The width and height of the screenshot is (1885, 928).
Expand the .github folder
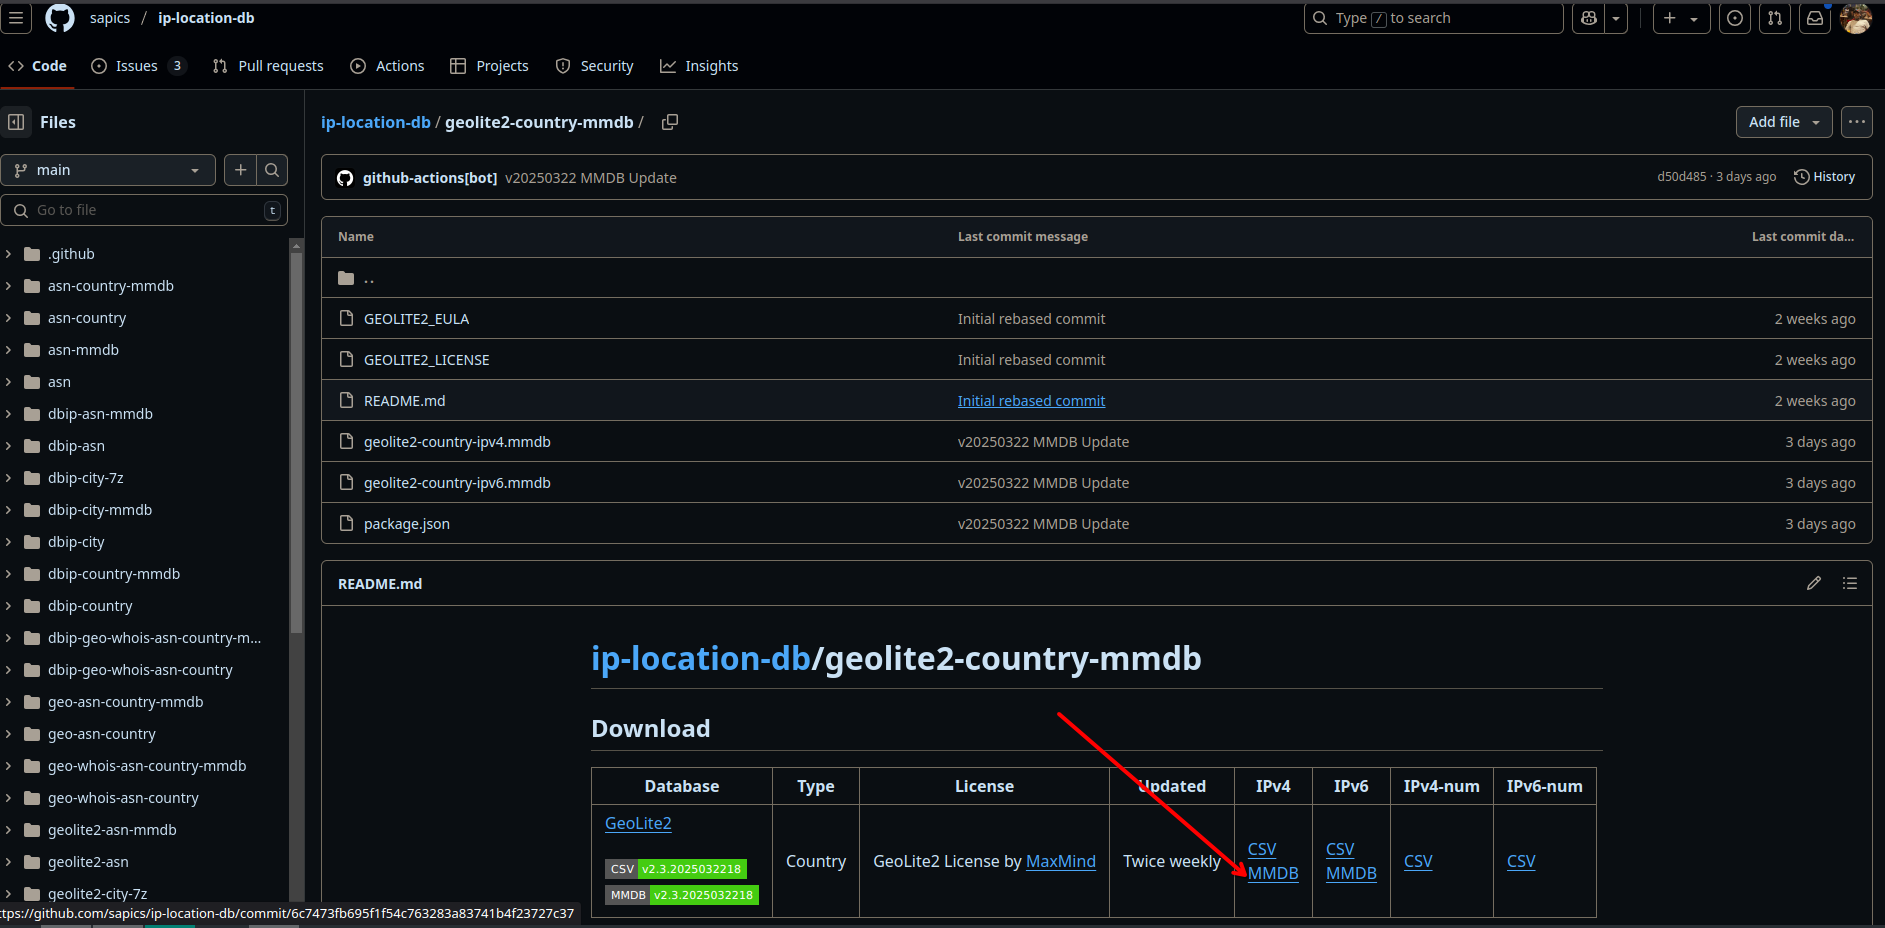[9, 254]
